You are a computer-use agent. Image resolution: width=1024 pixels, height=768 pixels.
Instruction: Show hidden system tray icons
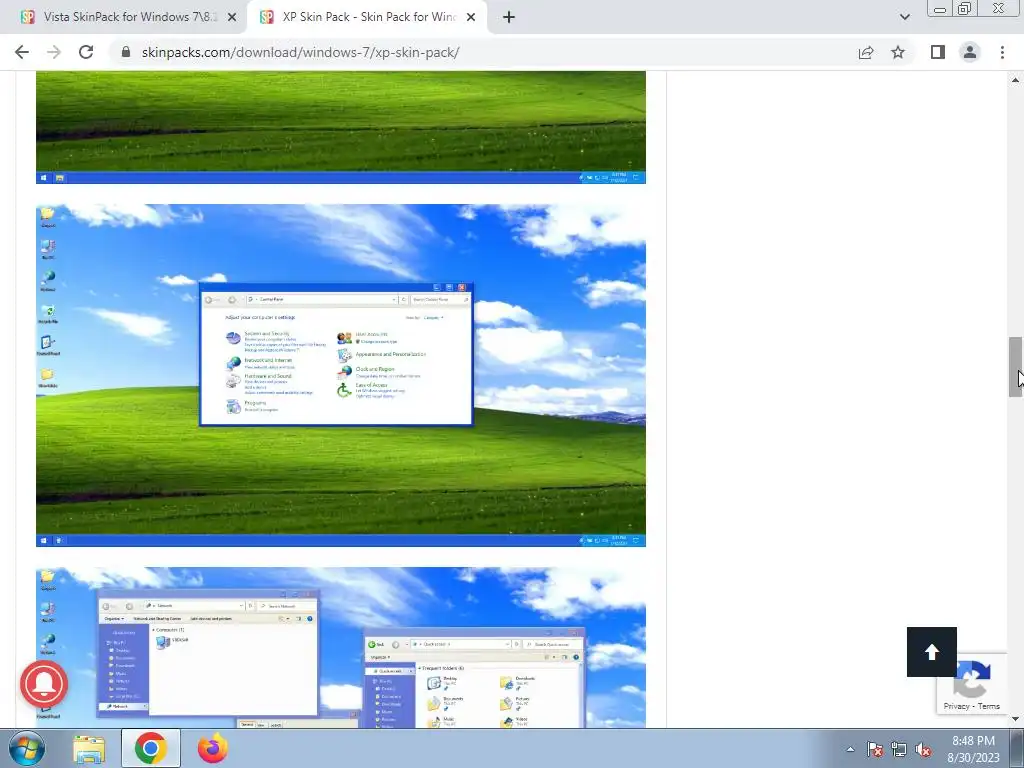tap(850, 749)
